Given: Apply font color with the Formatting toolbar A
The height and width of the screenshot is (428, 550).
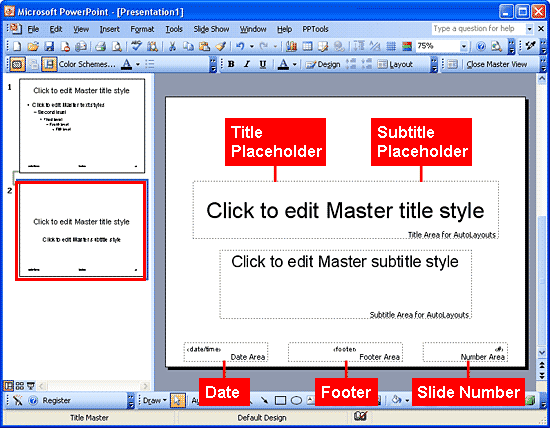Looking at the screenshot, I should 283,64.
